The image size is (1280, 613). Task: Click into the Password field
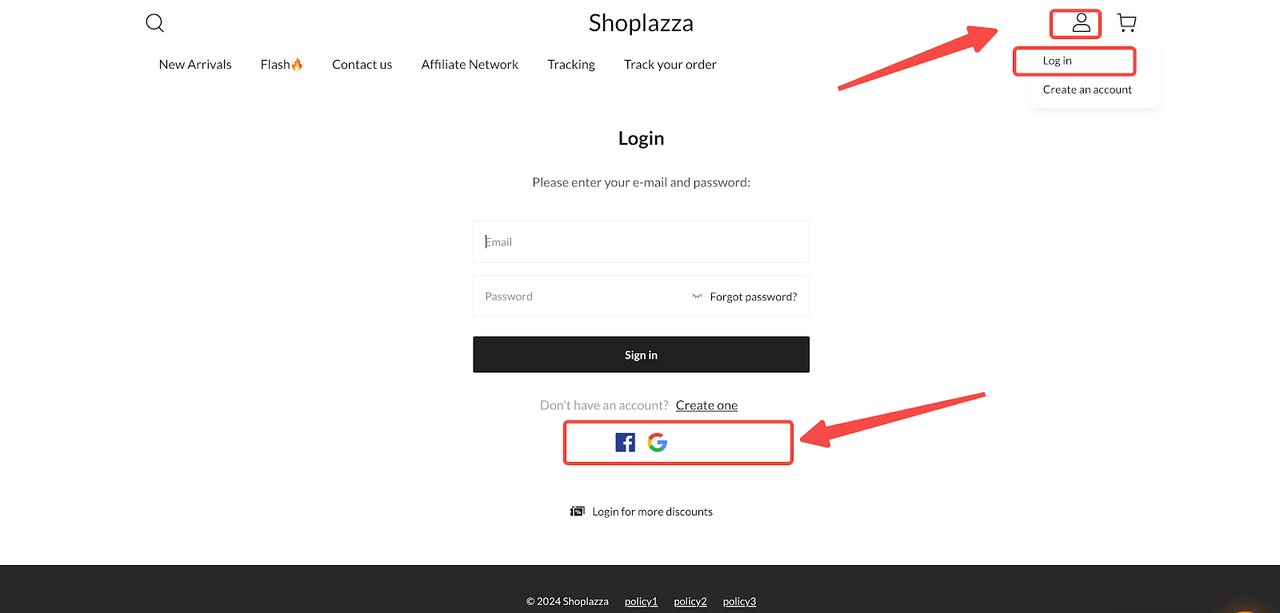coord(580,296)
